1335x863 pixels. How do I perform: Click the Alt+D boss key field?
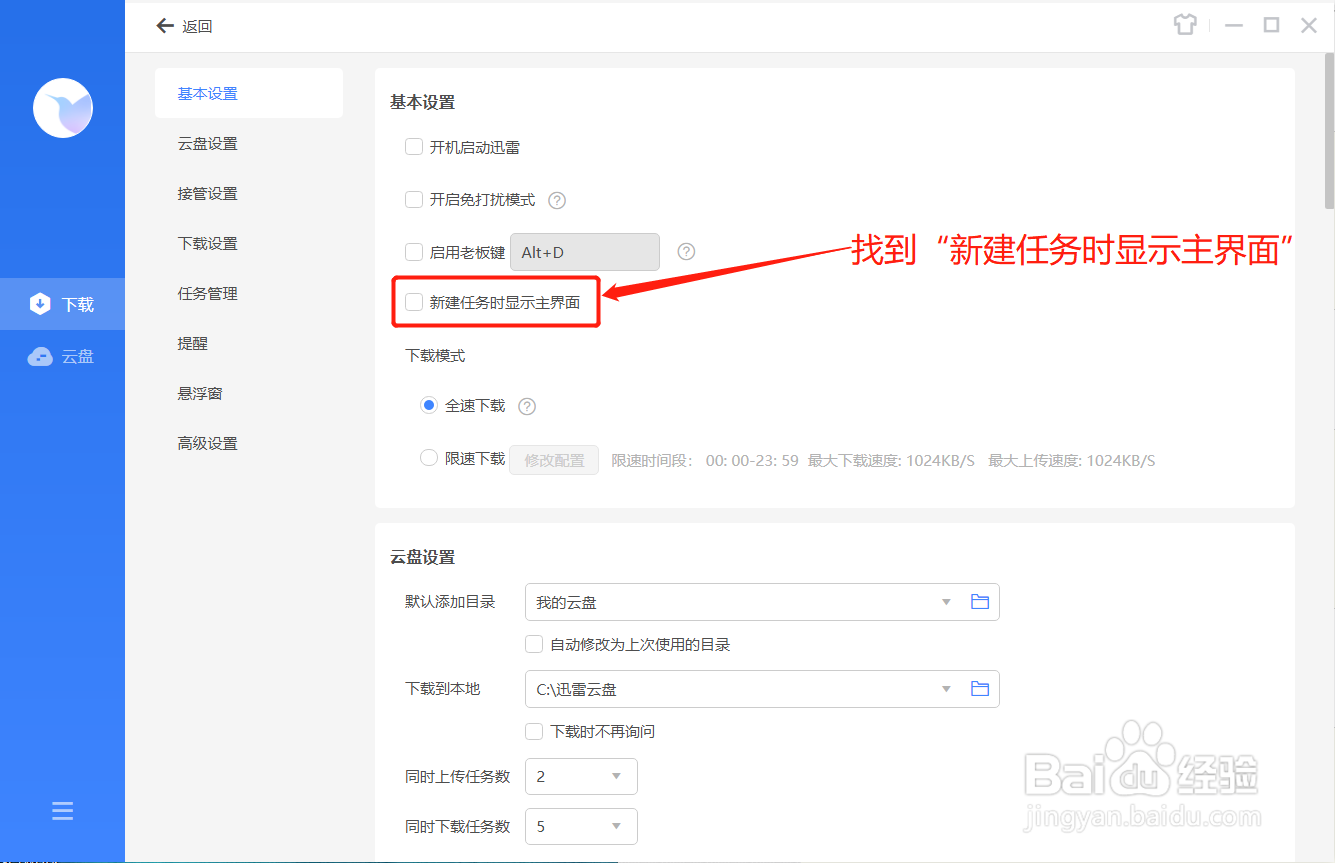pyautogui.click(x=585, y=252)
